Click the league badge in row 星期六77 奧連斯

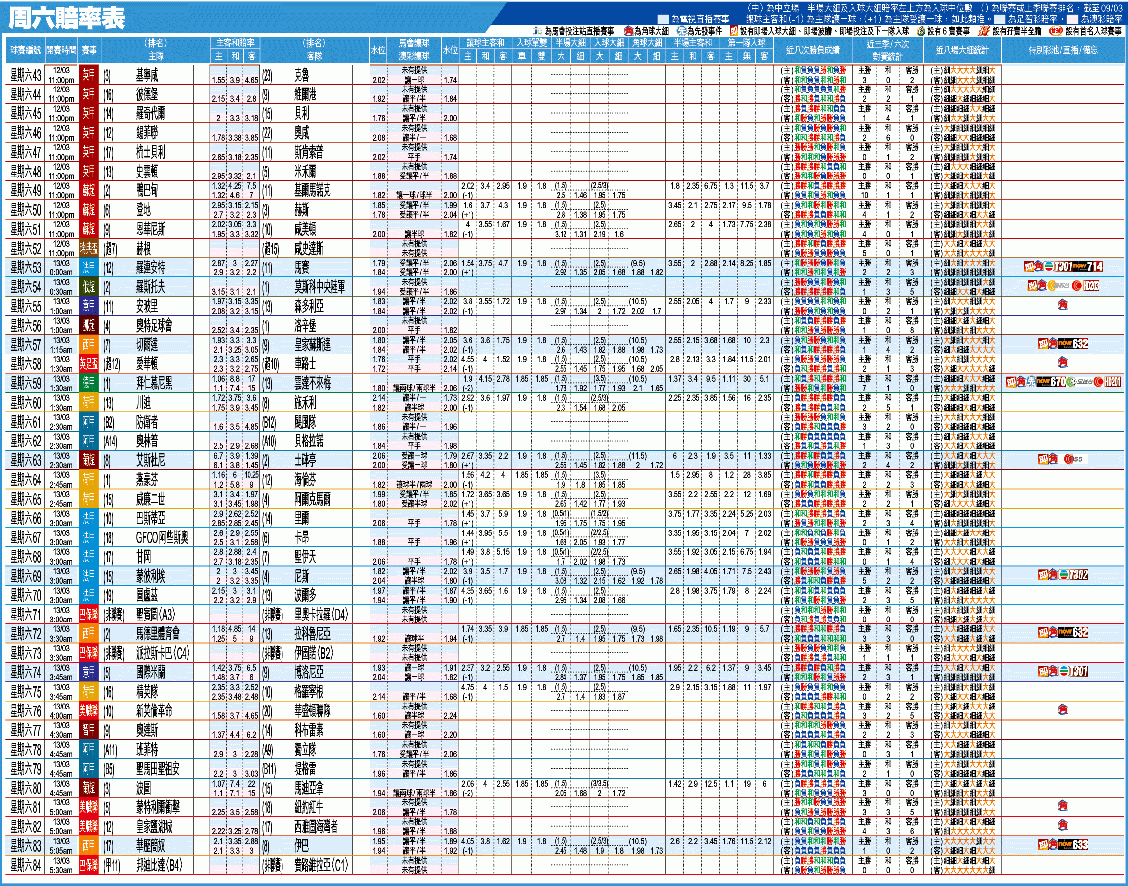click(x=88, y=730)
